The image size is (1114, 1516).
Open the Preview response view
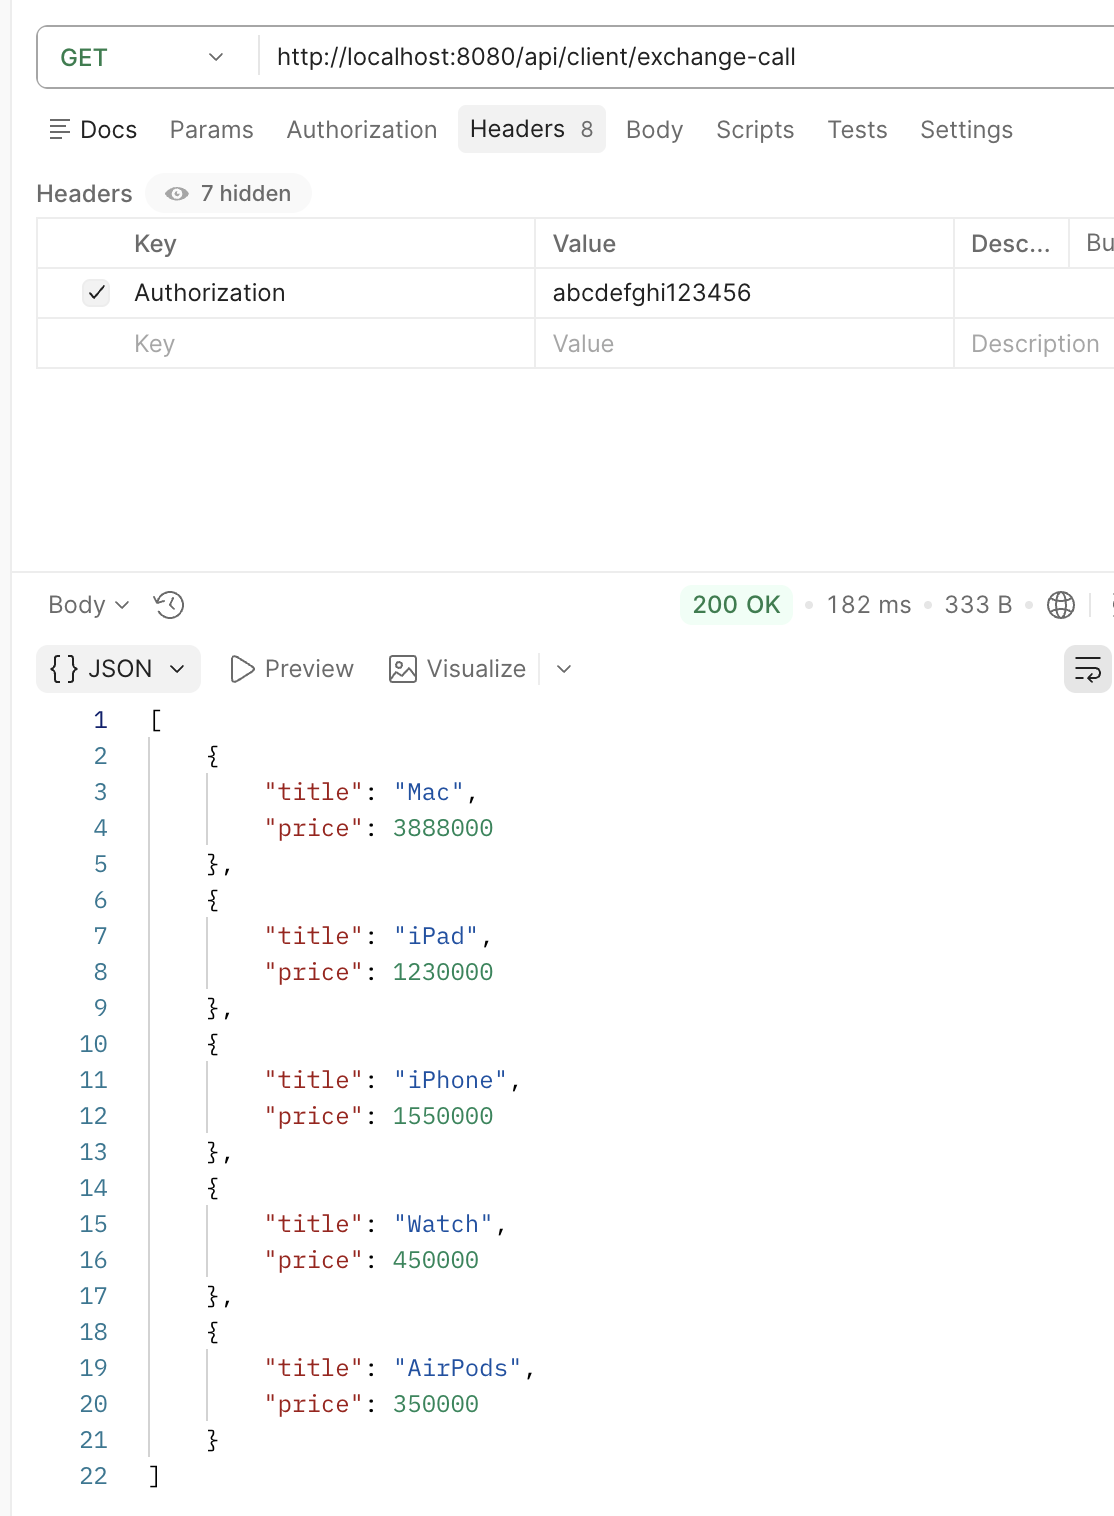[x=292, y=669]
